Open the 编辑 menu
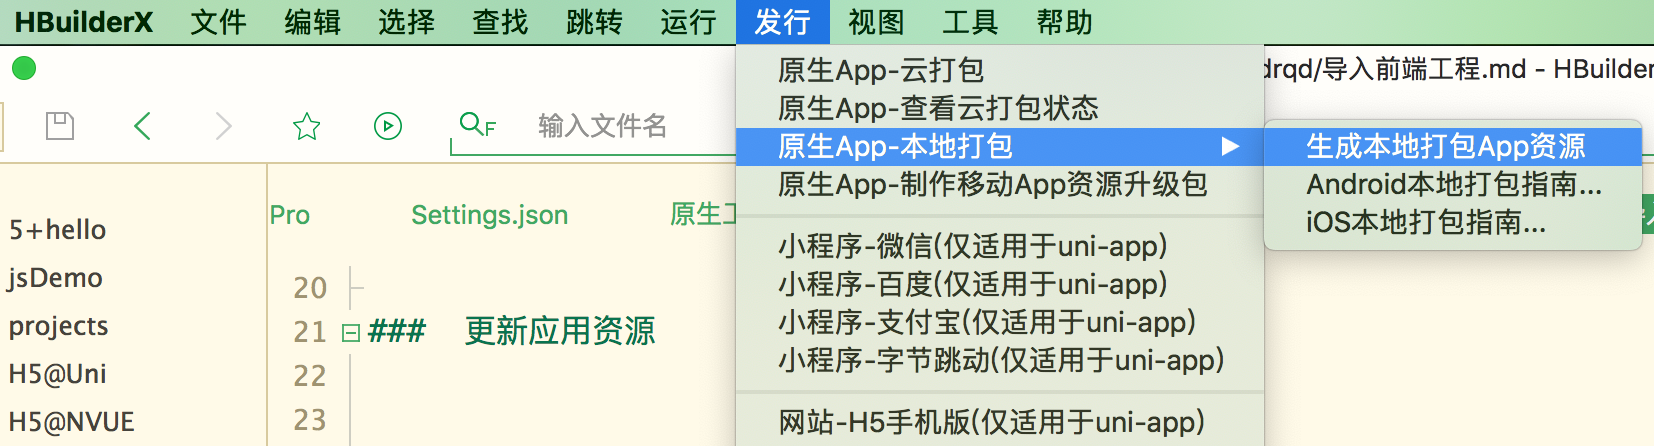Viewport: 1654px width, 446px height. (312, 22)
